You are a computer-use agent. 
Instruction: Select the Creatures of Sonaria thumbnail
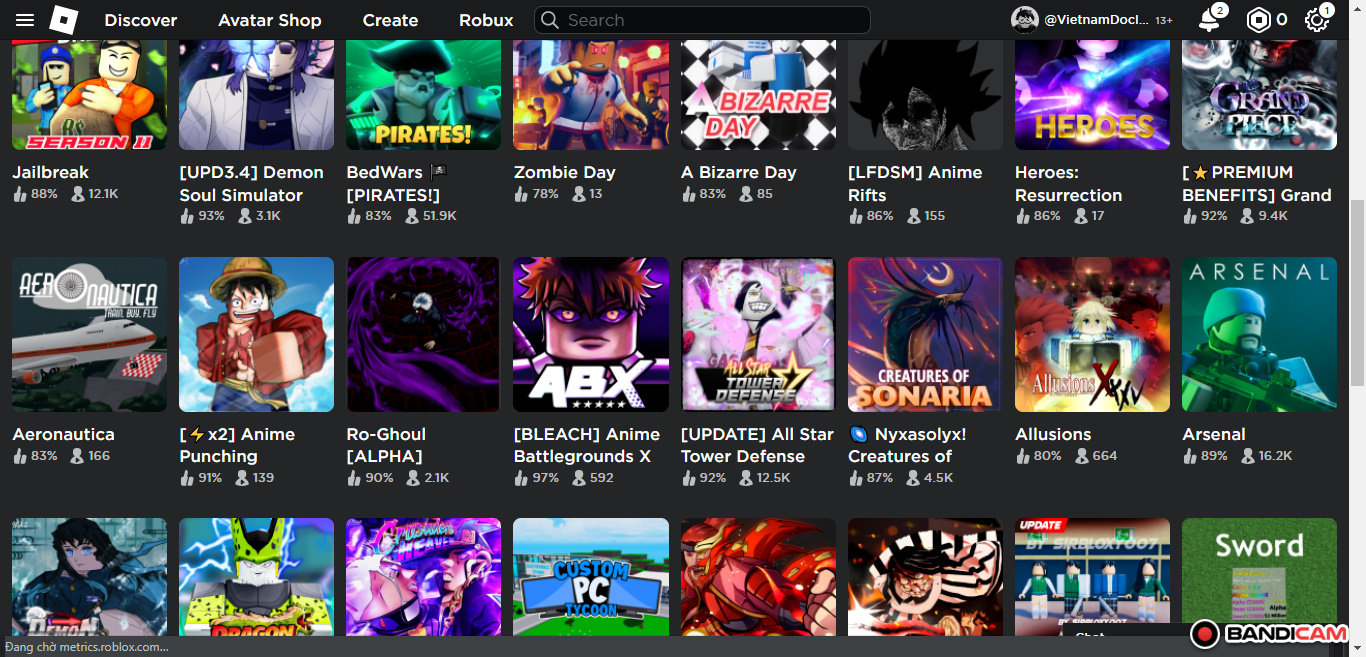[925, 334]
